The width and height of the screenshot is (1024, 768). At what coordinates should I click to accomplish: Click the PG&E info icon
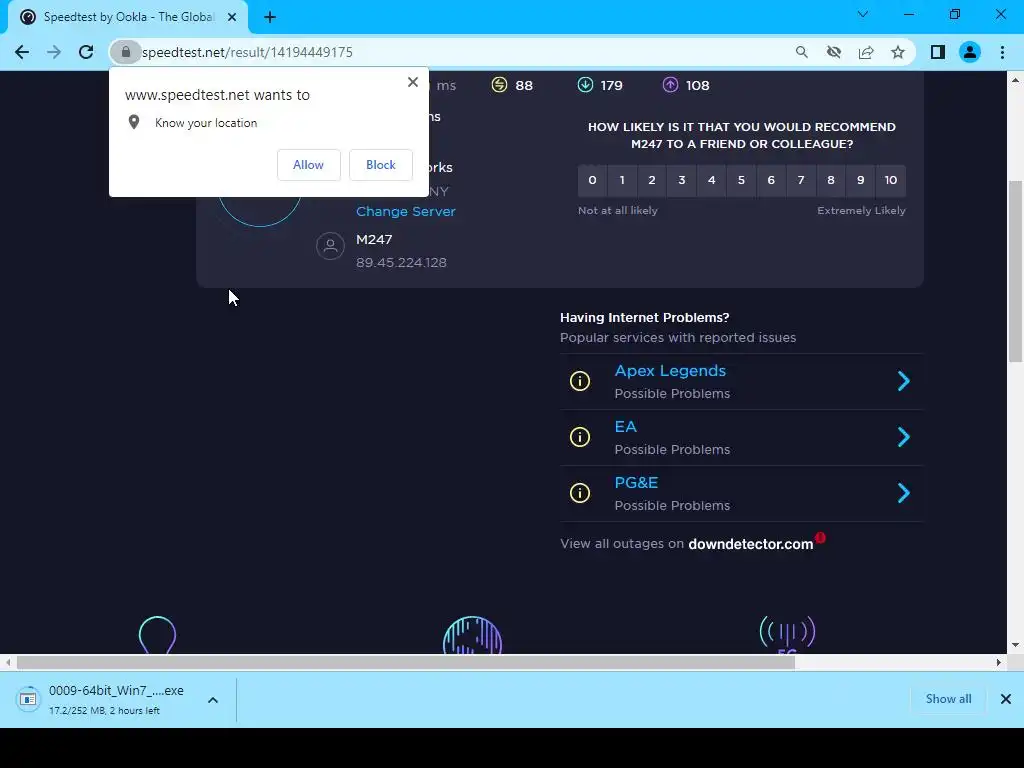tap(580, 493)
